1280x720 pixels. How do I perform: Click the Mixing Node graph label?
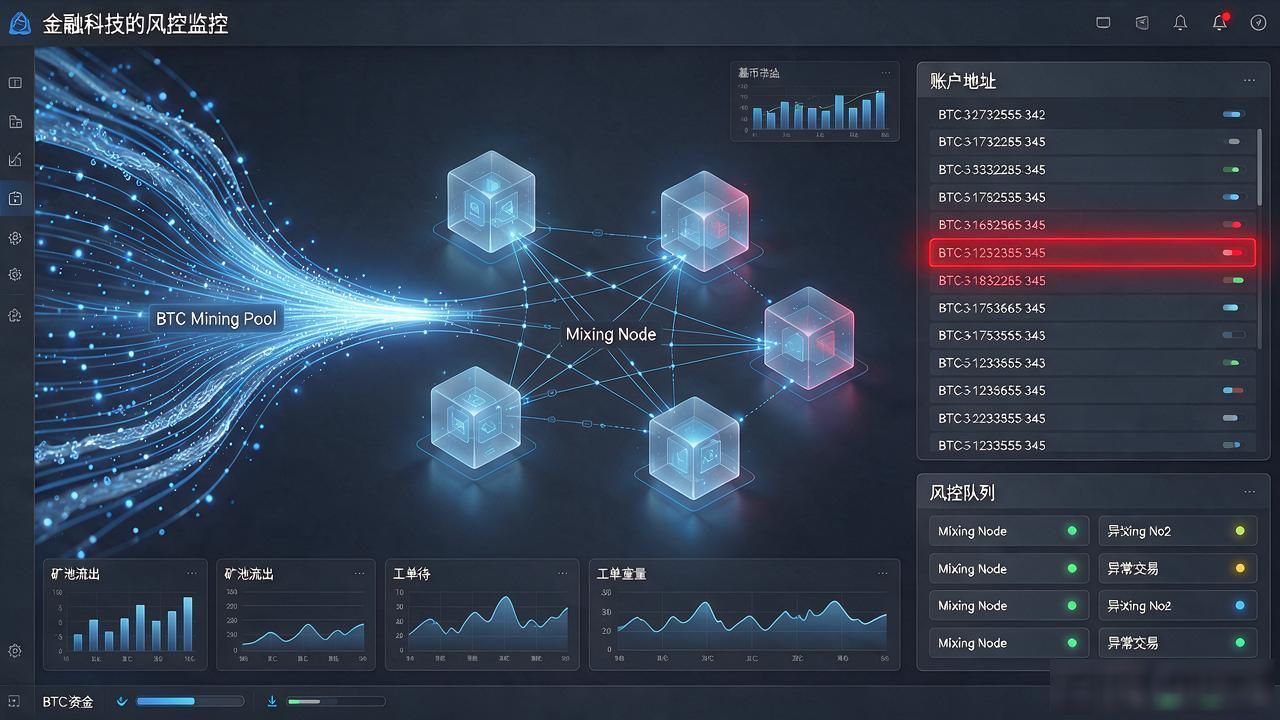(611, 334)
